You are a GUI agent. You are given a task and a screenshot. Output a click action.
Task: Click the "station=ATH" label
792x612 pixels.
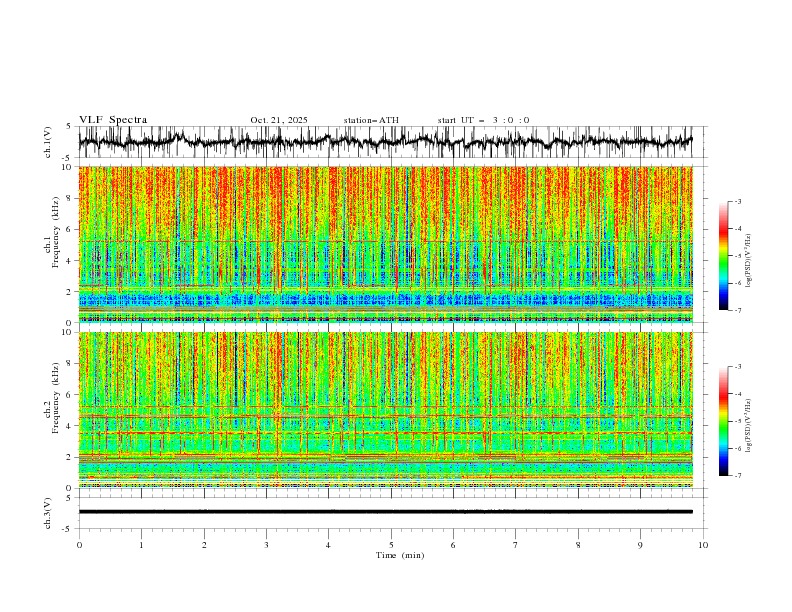point(371,120)
